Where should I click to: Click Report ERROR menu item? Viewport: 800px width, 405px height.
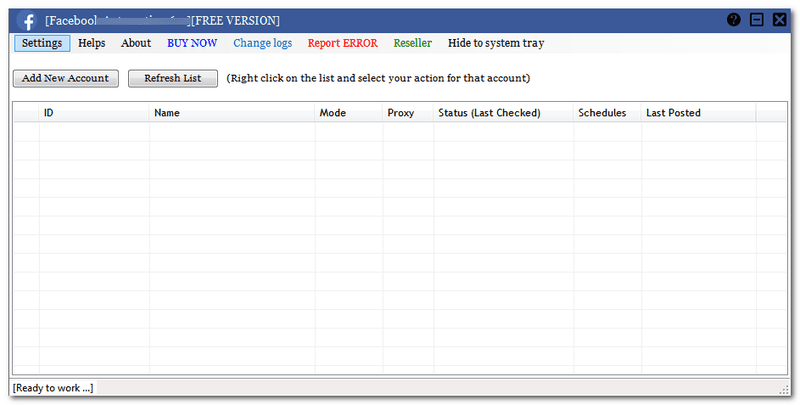coord(343,43)
